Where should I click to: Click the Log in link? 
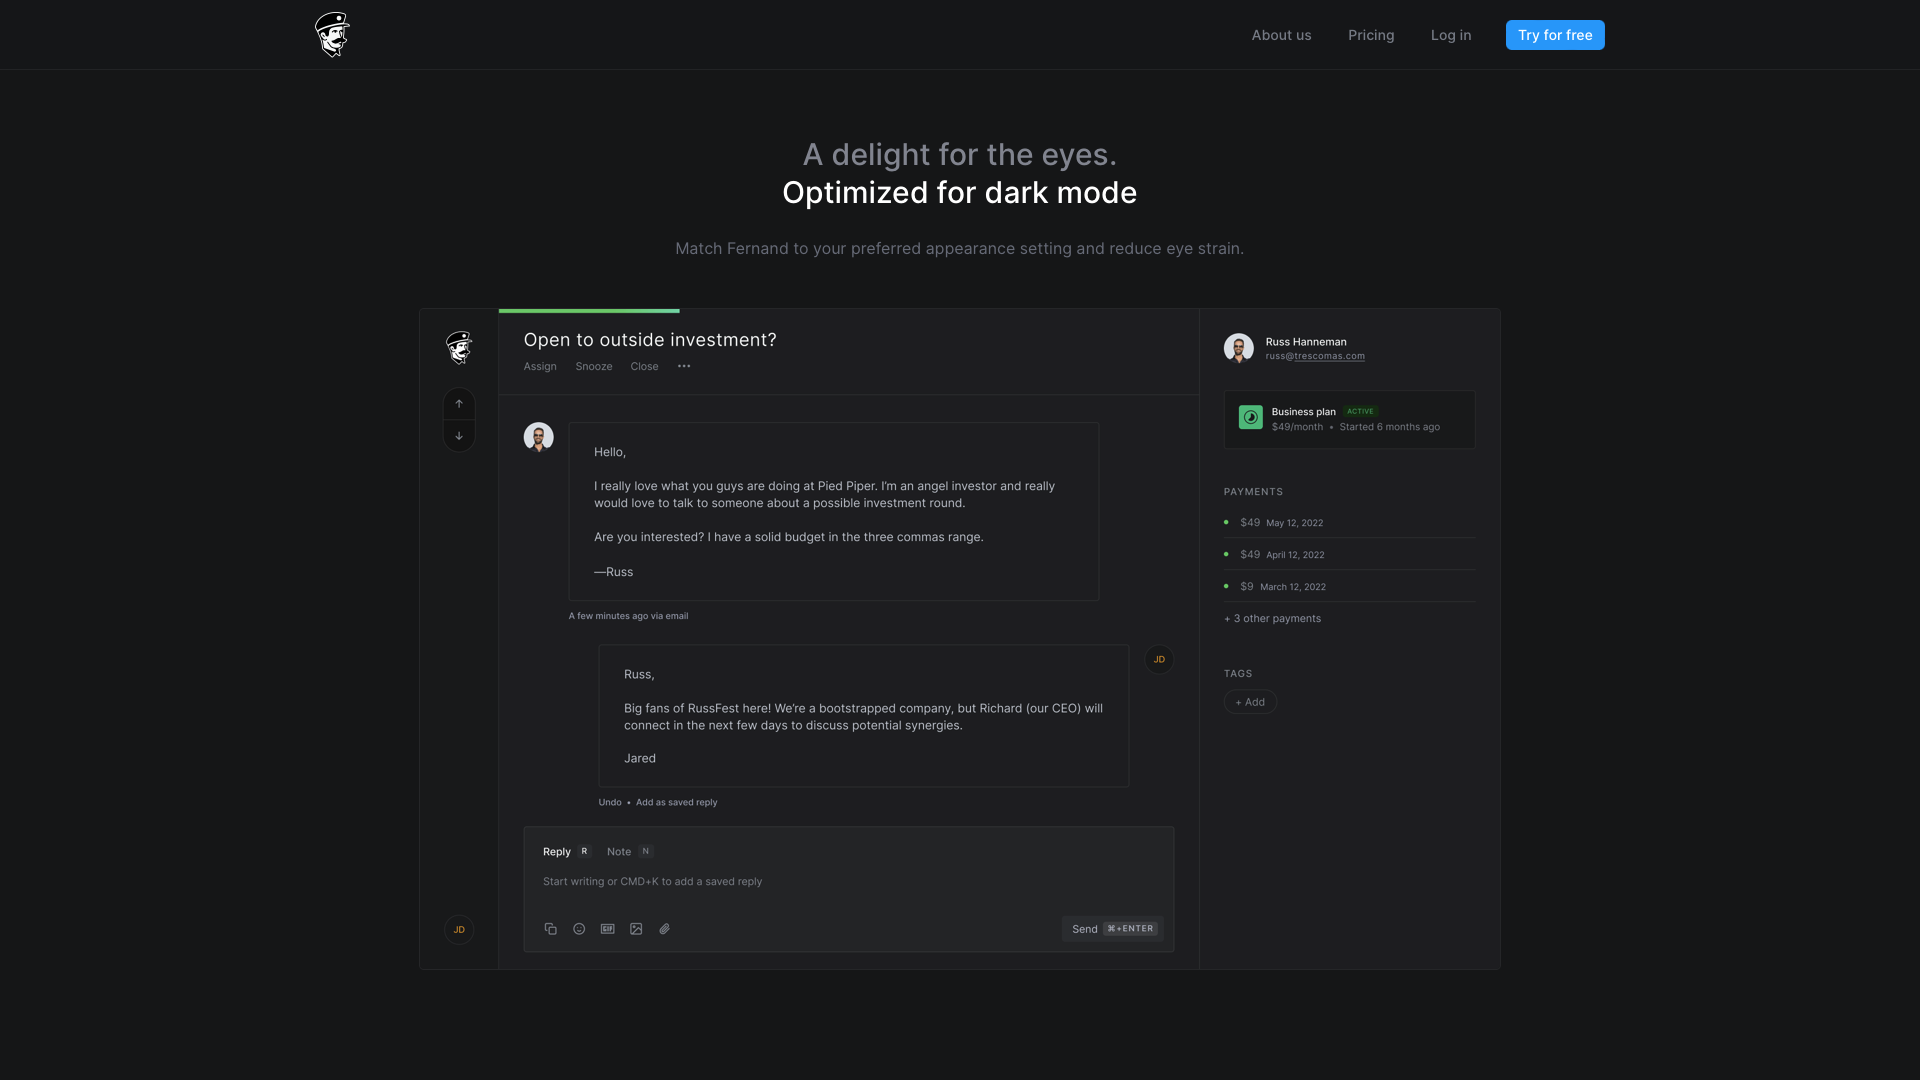pyautogui.click(x=1451, y=35)
